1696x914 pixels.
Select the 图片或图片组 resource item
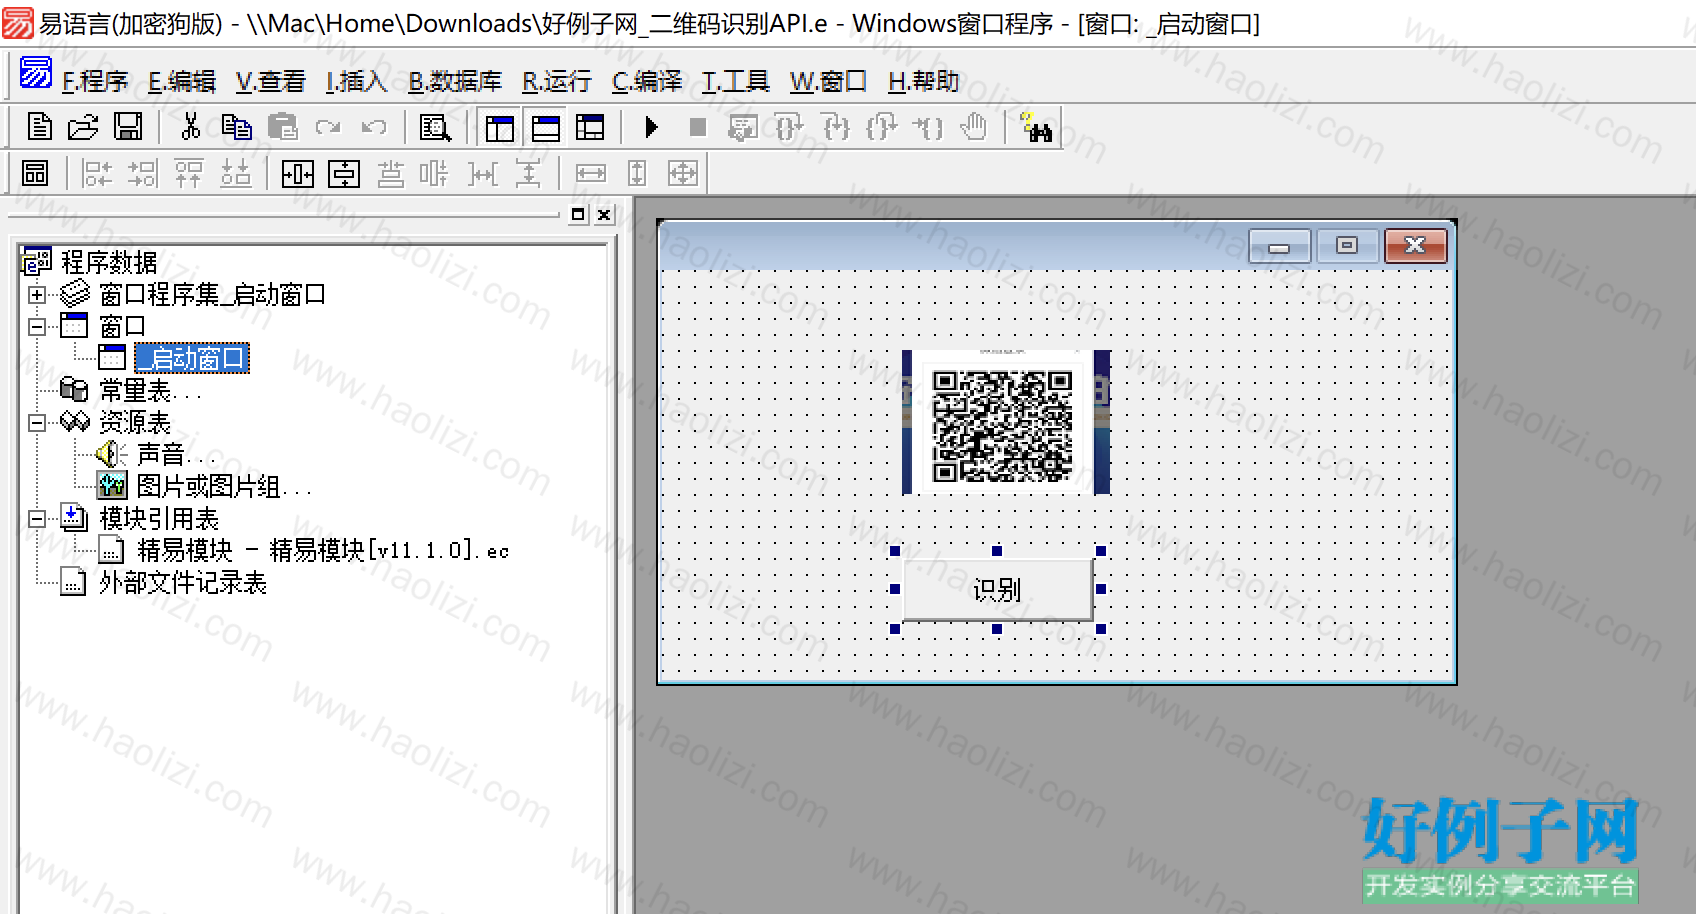coord(223,487)
